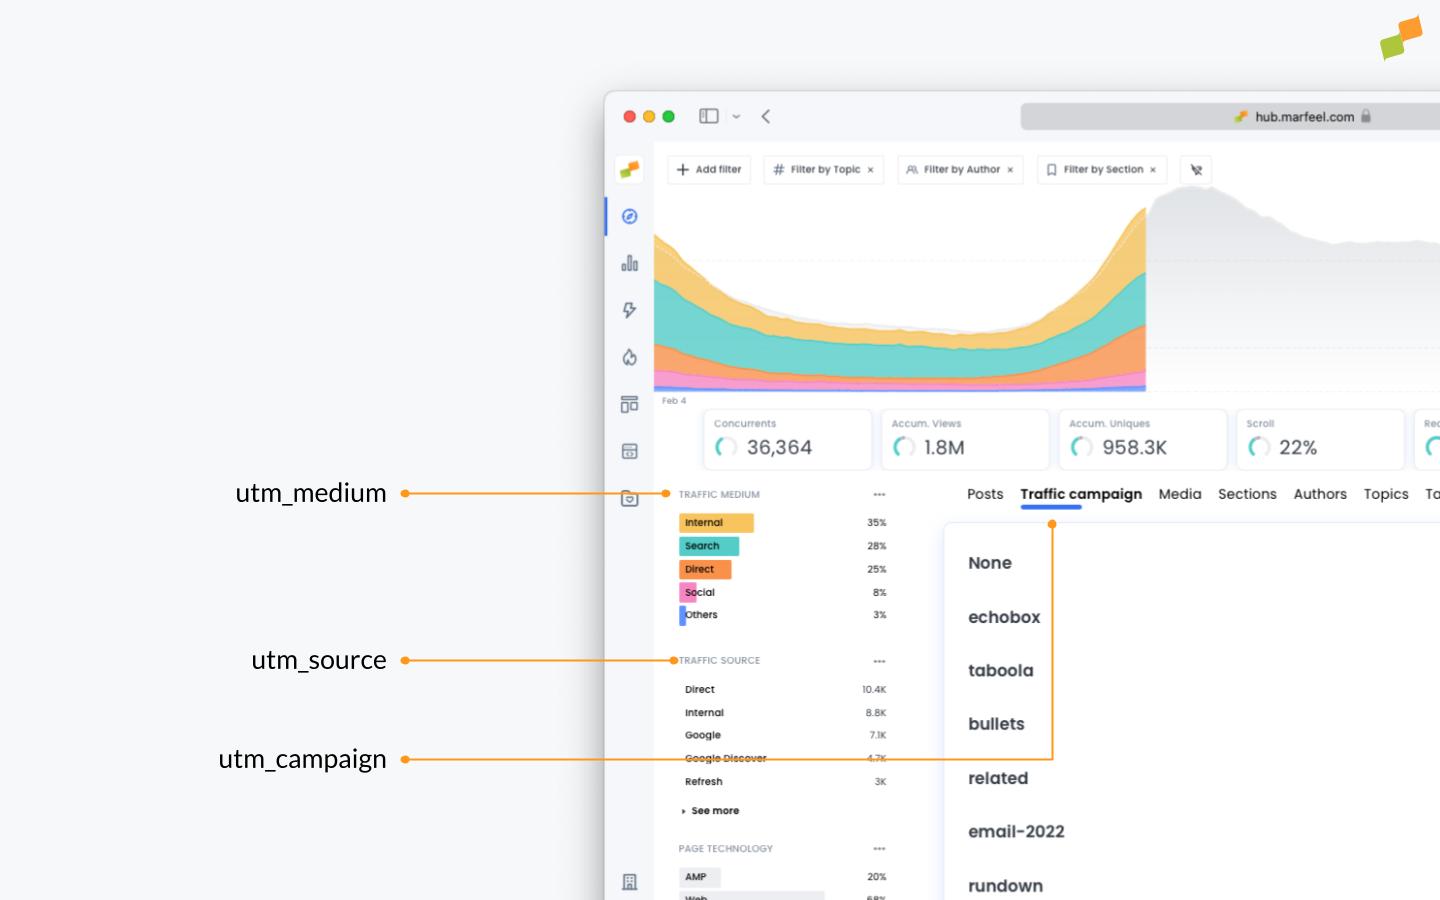Screen dimensions: 1440x900
Task: Open the dashboard layout icon in sidebar
Action: click(629, 404)
